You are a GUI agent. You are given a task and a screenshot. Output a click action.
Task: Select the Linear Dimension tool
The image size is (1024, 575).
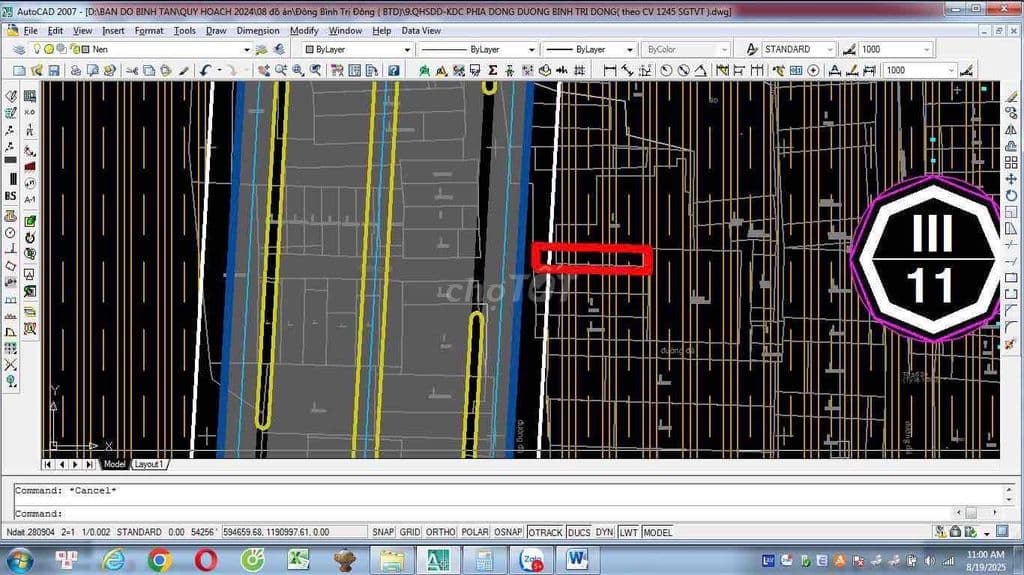(610, 71)
